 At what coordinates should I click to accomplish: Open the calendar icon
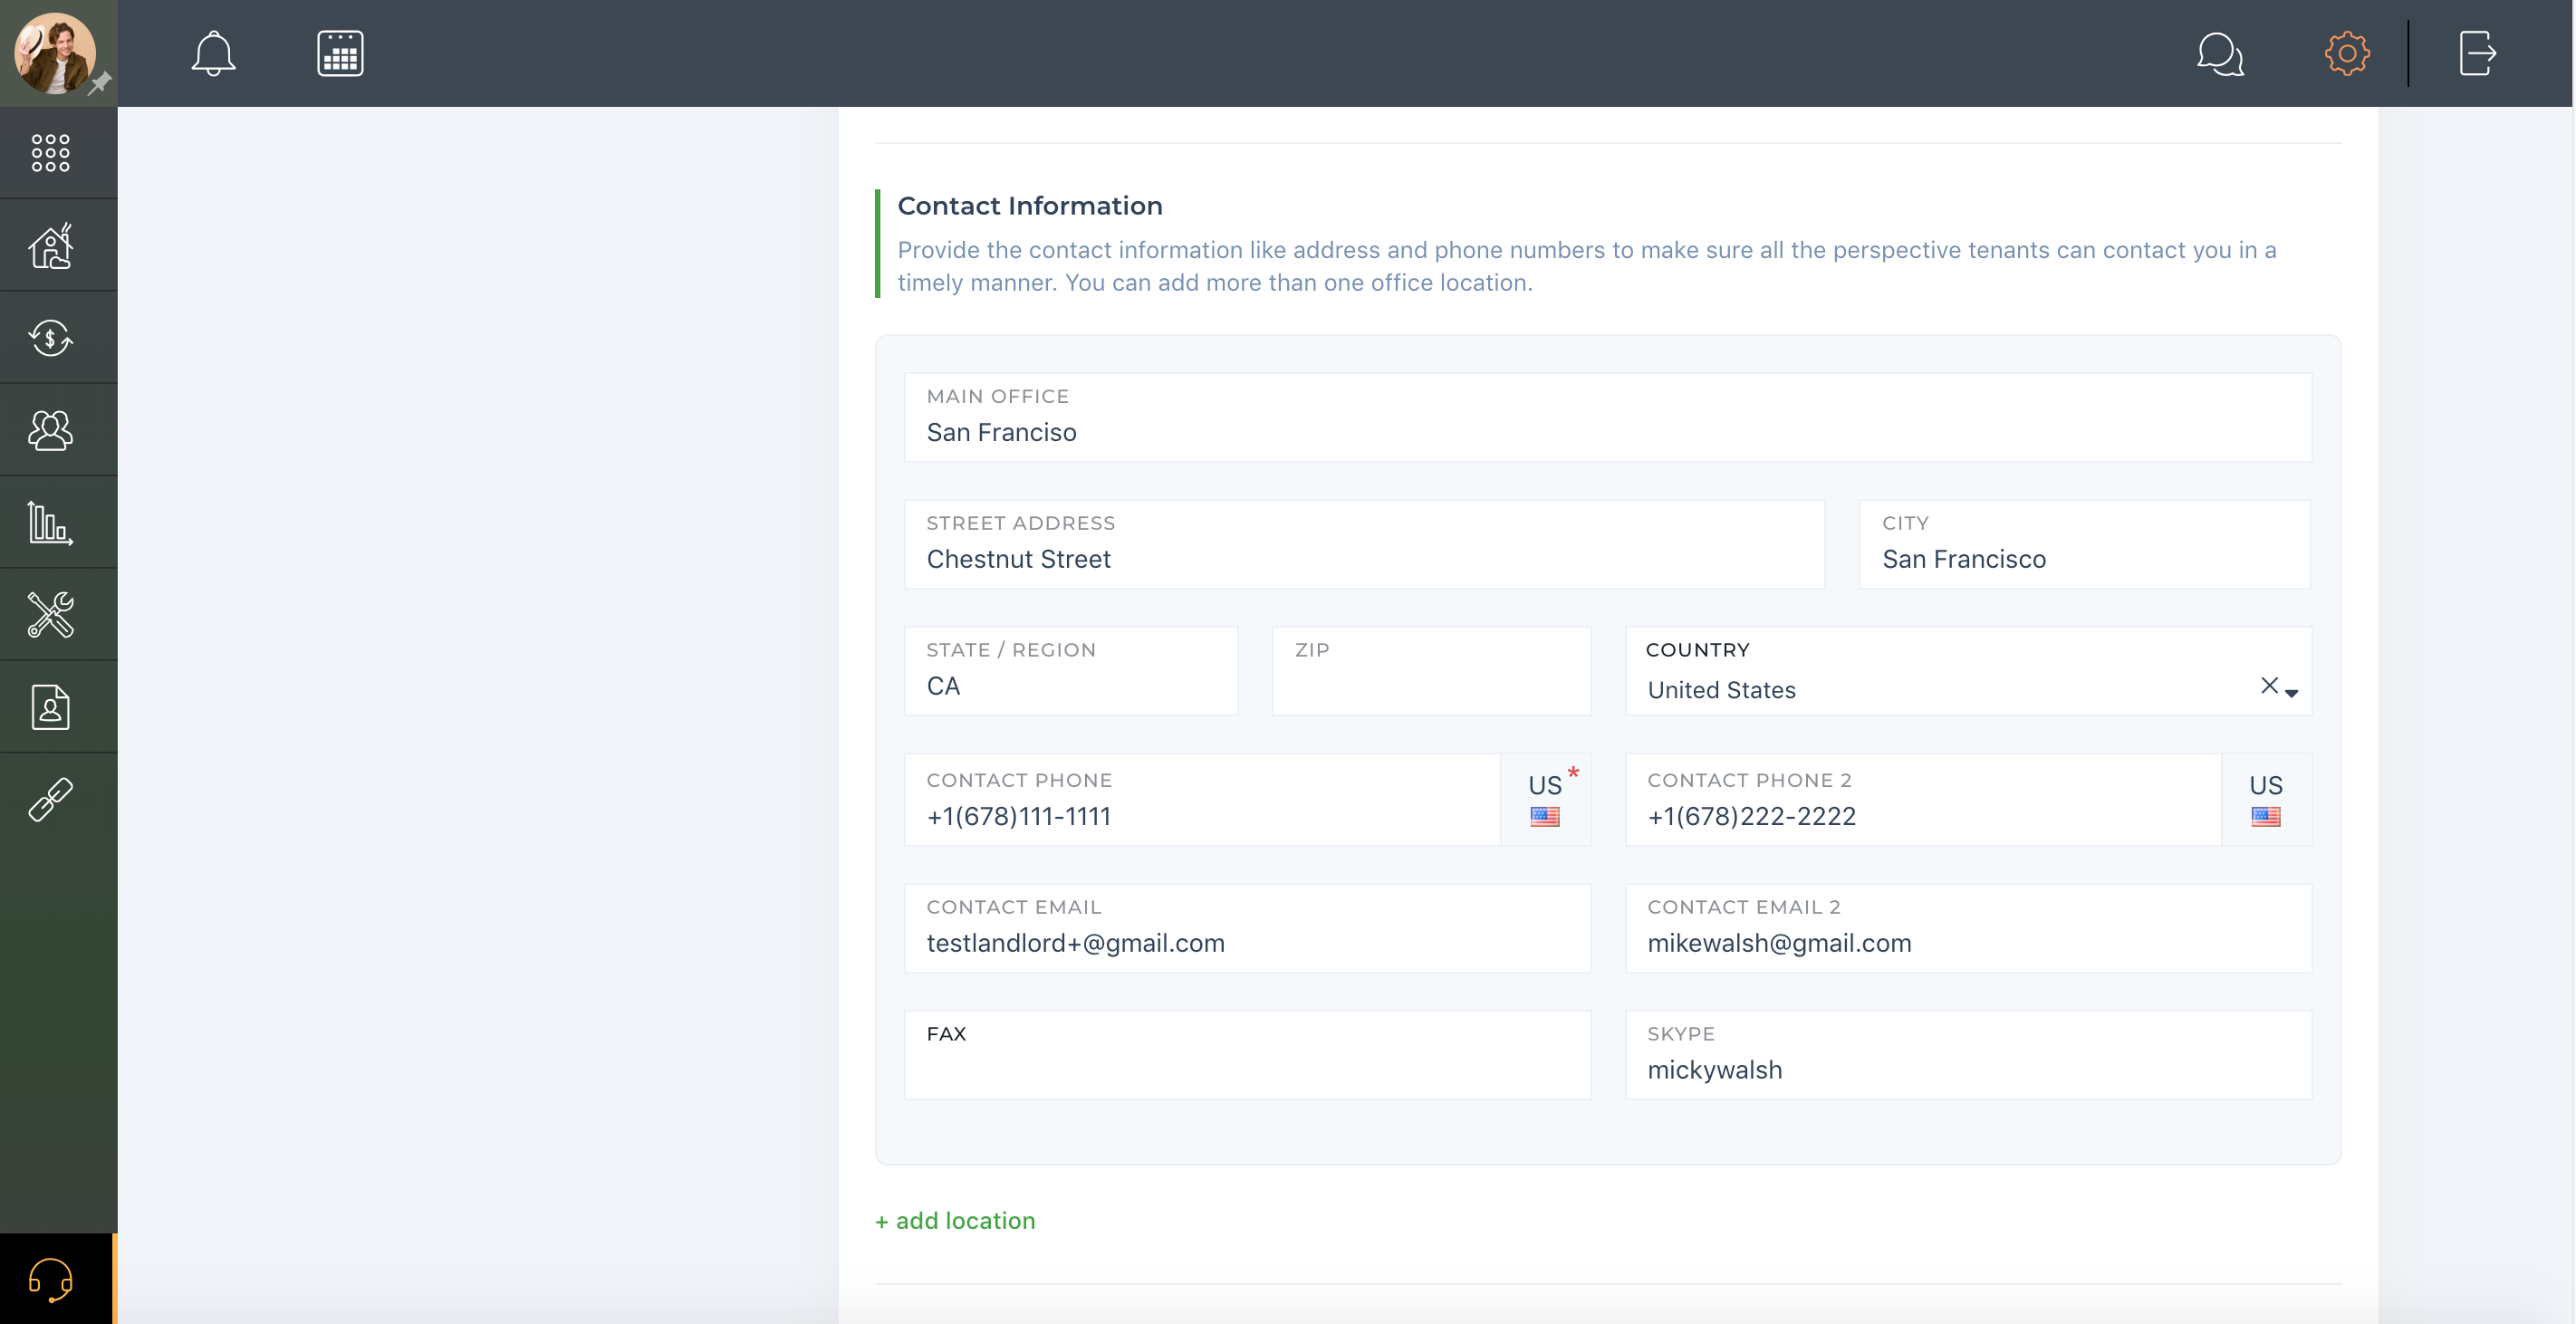click(x=340, y=53)
